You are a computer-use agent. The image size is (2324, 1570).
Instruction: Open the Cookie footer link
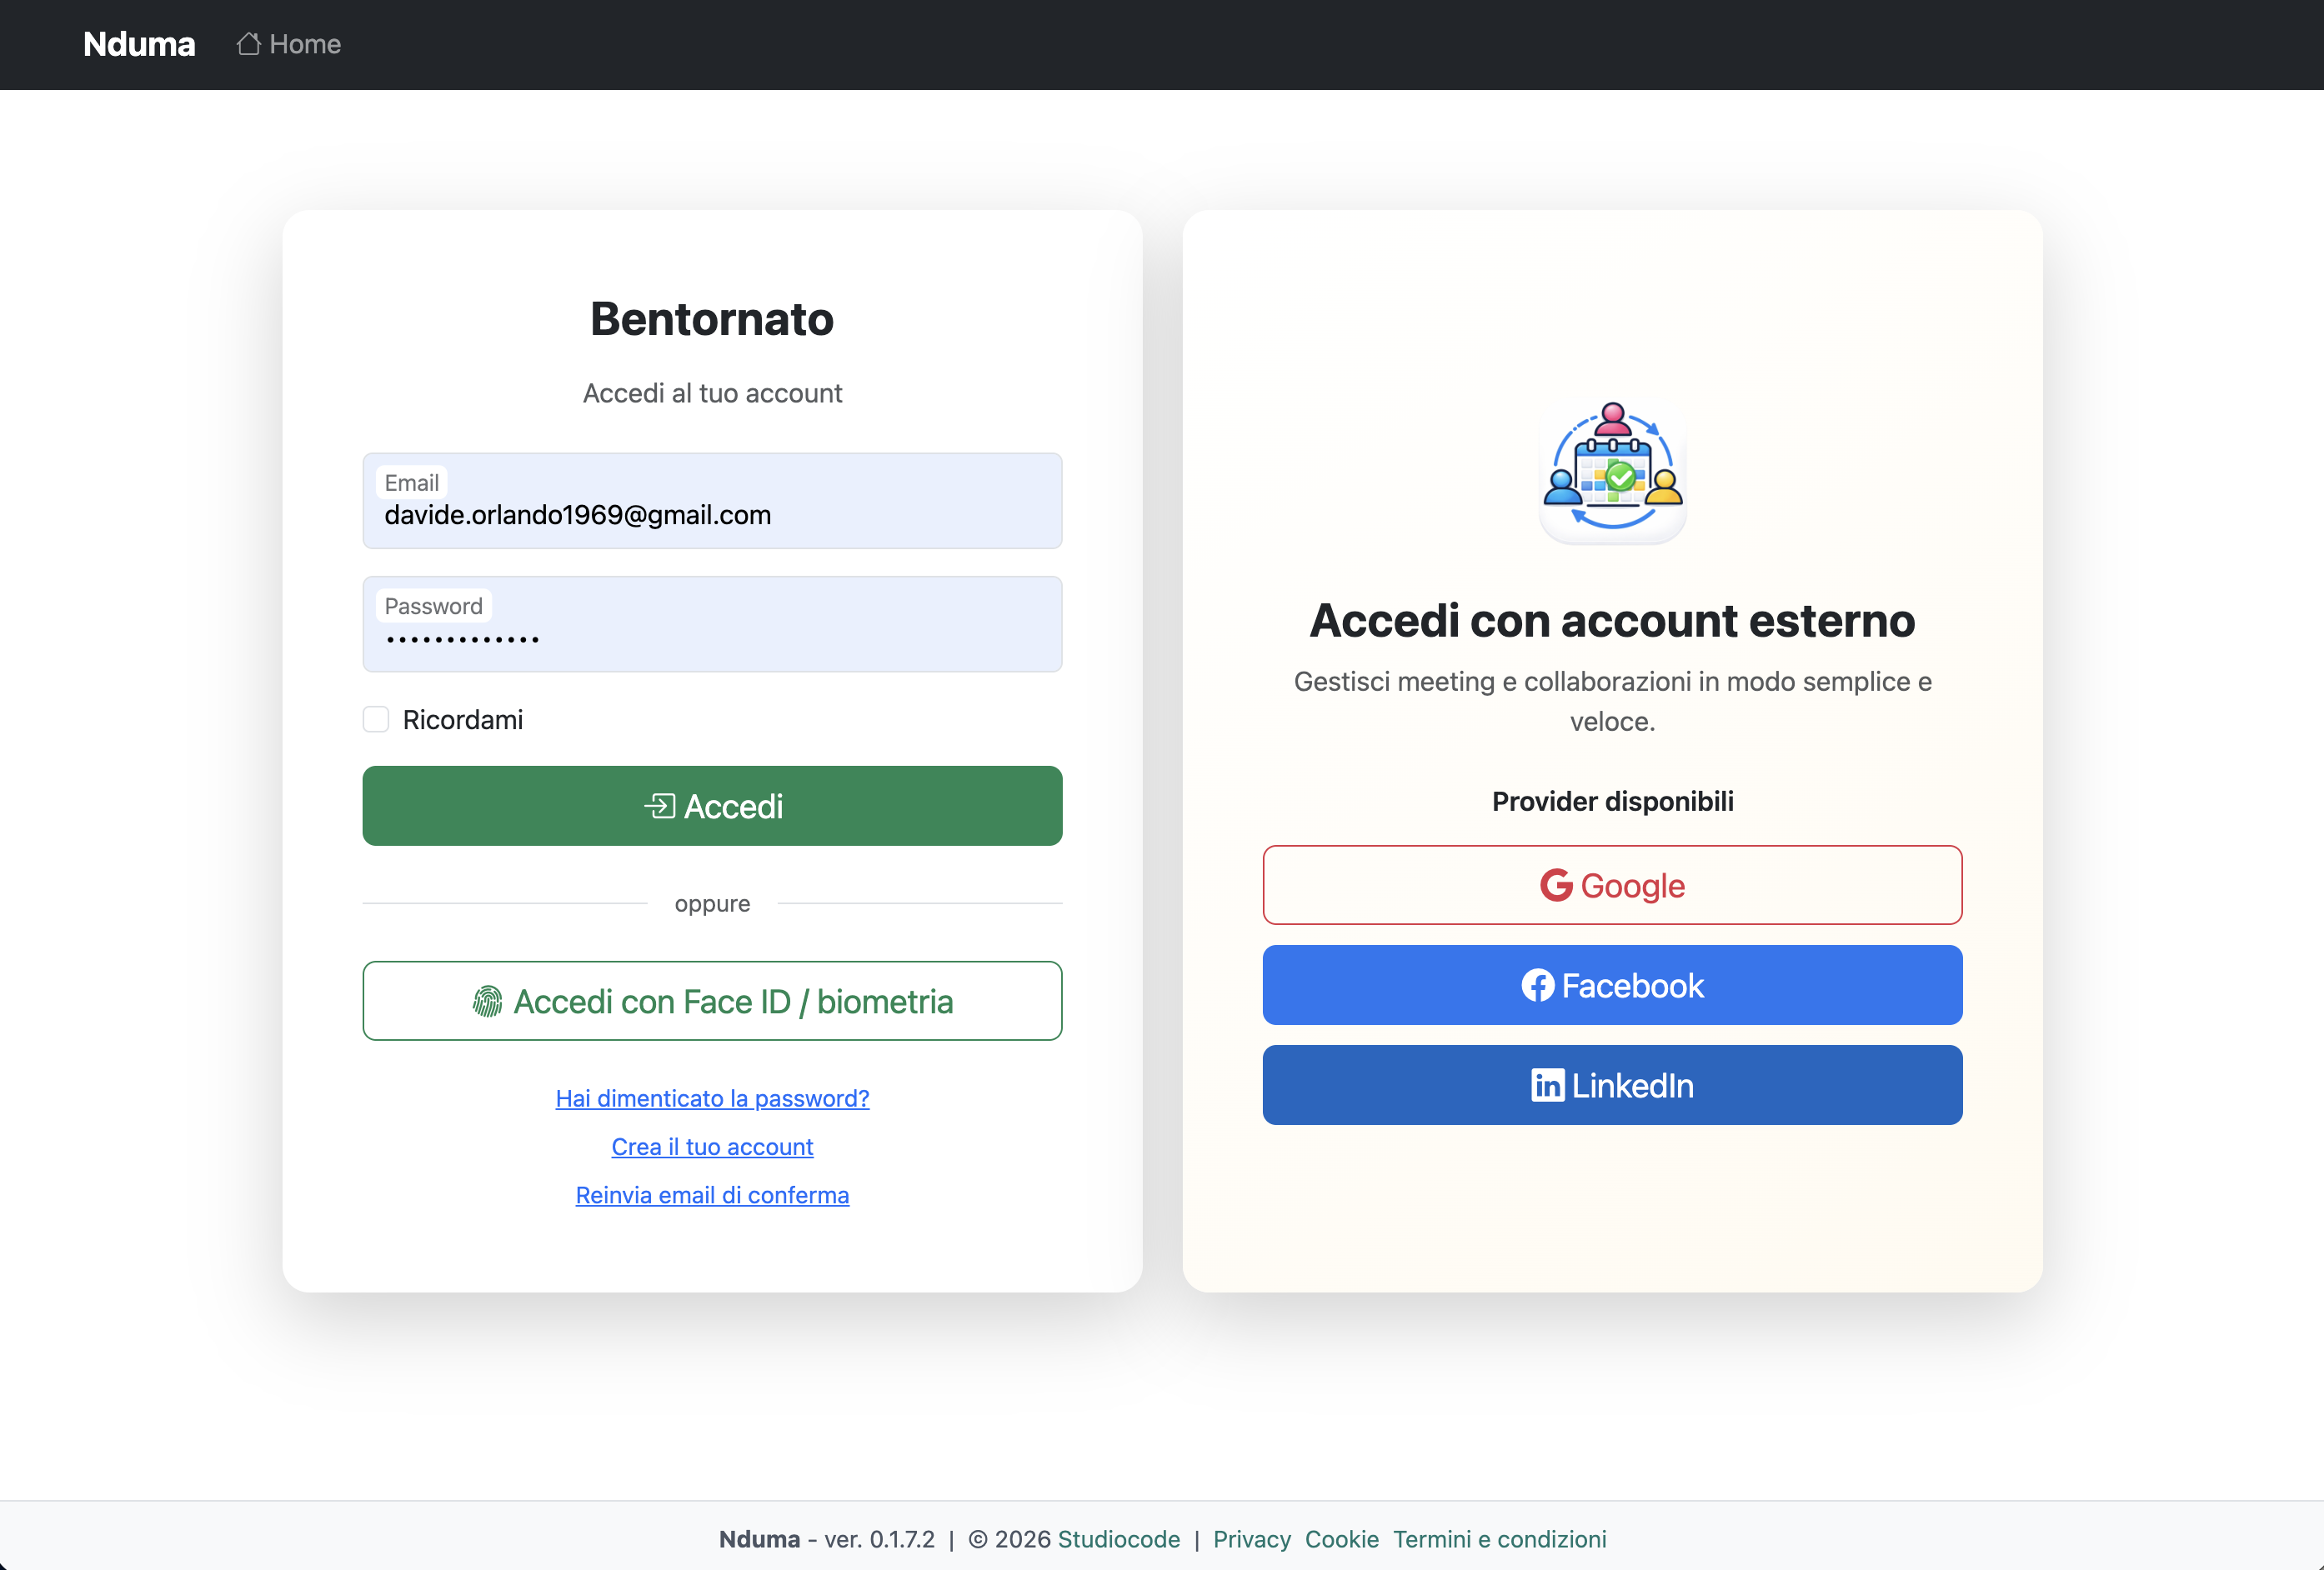coord(1342,1539)
